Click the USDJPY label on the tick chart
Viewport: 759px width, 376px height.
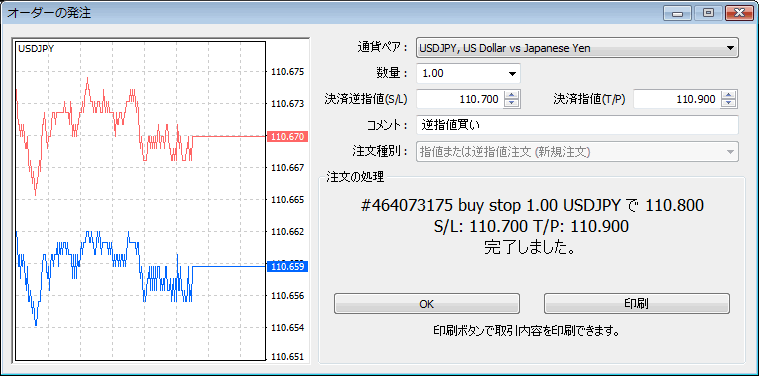click(36, 48)
